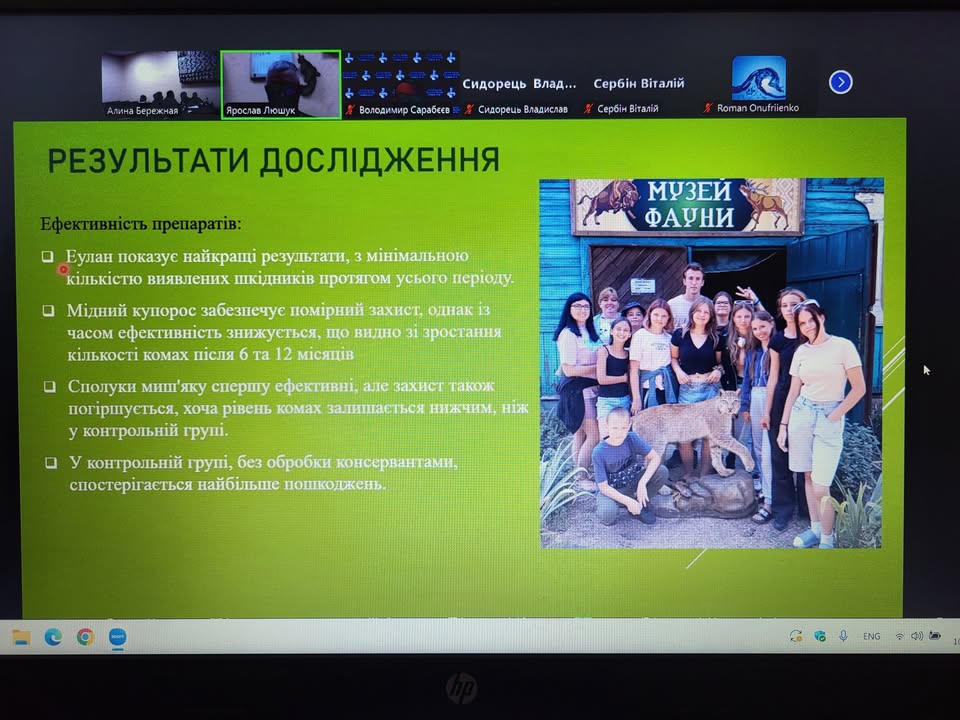Screen dimensions: 960x720
Task: Click the bullet text starting Сполуки миш'яку
Action: [298, 408]
